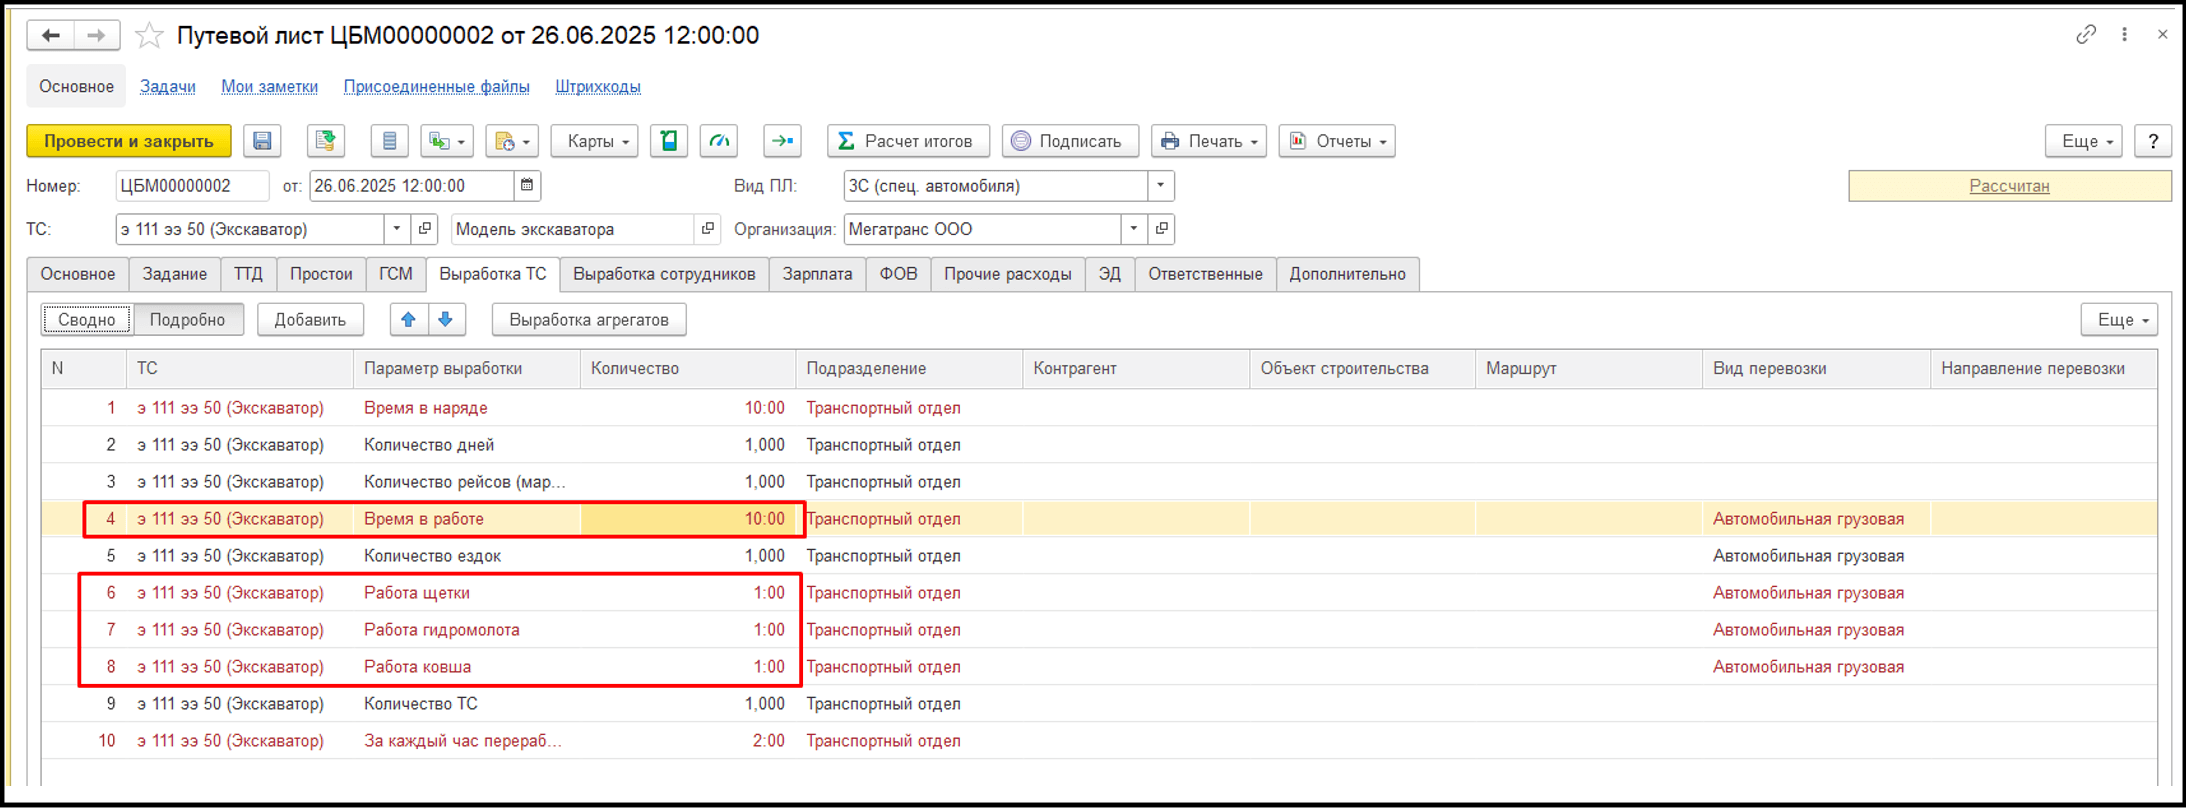Open the ТС record with open-form icon
Image resolution: width=2186 pixels, height=808 pixels.
pyautogui.click(x=425, y=229)
